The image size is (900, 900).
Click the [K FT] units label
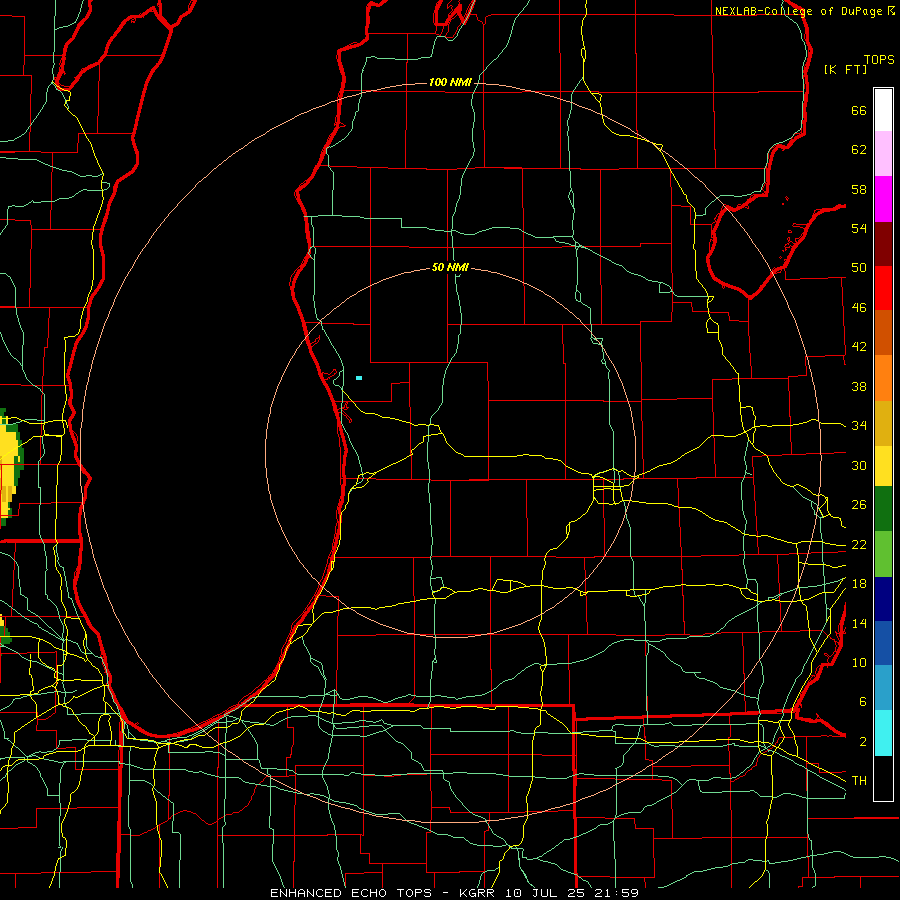[x=845, y=69]
